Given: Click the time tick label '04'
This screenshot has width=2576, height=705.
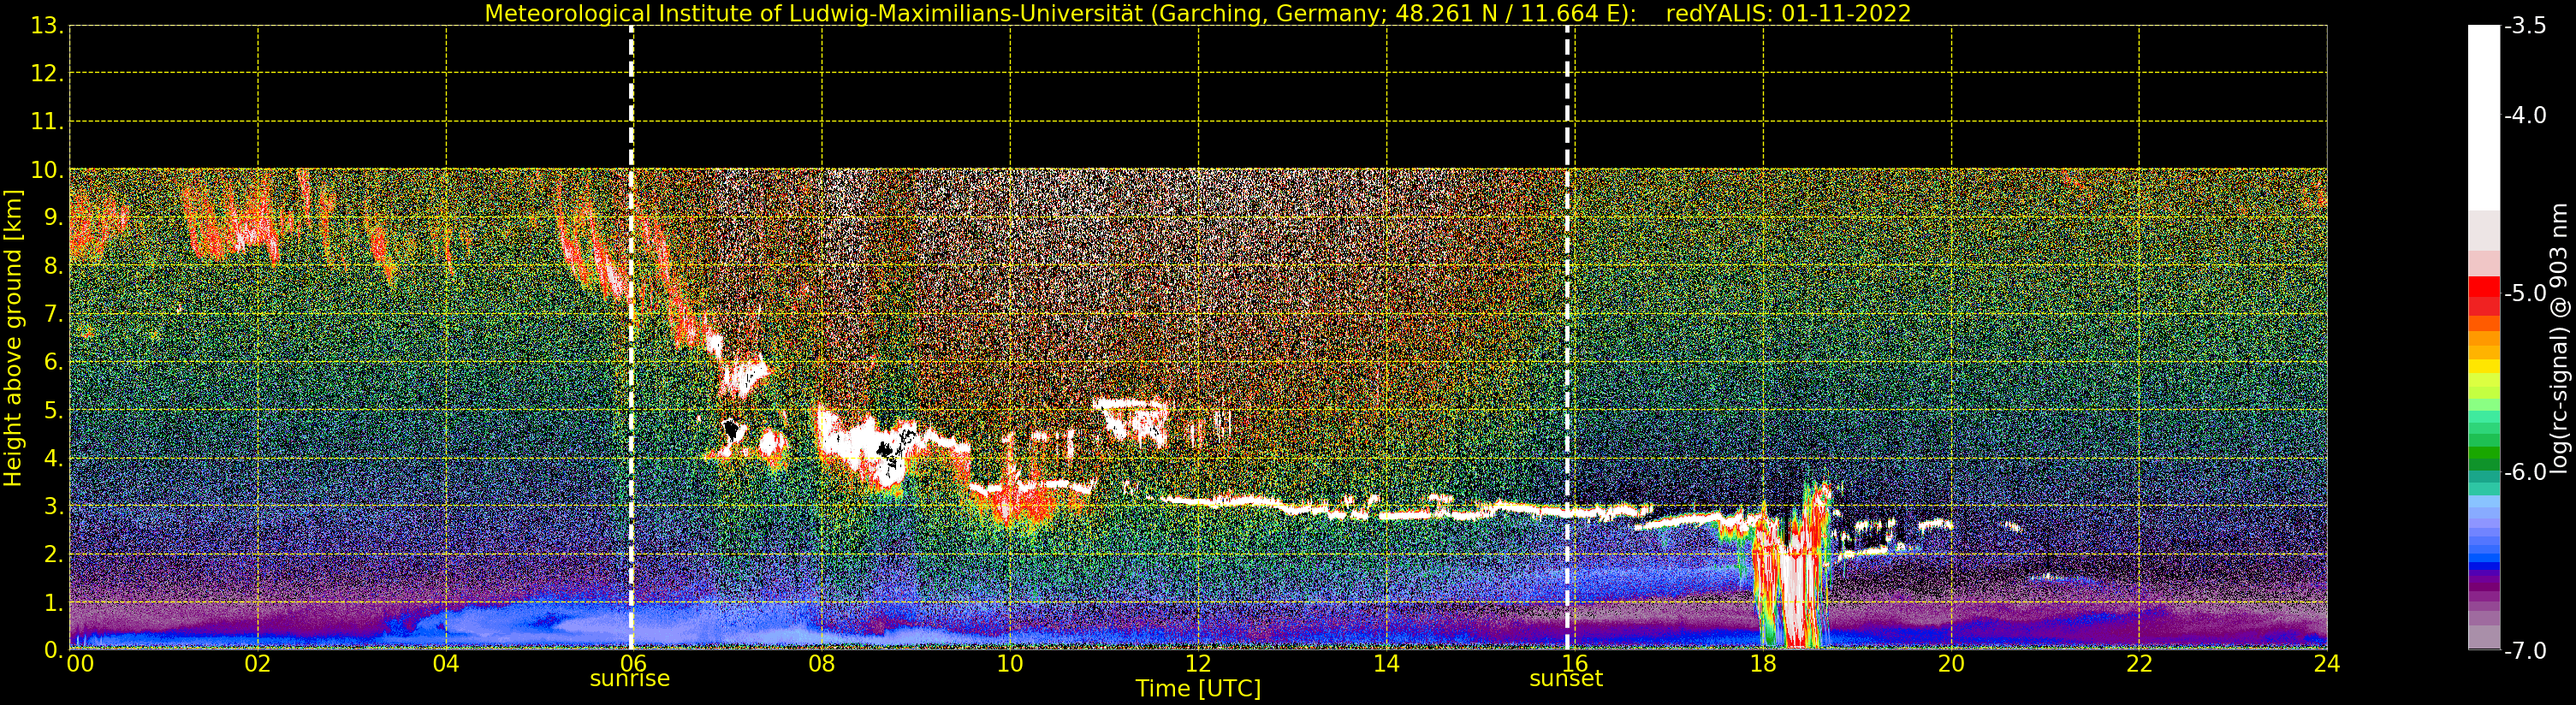Looking at the screenshot, I should (x=446, y=664).
